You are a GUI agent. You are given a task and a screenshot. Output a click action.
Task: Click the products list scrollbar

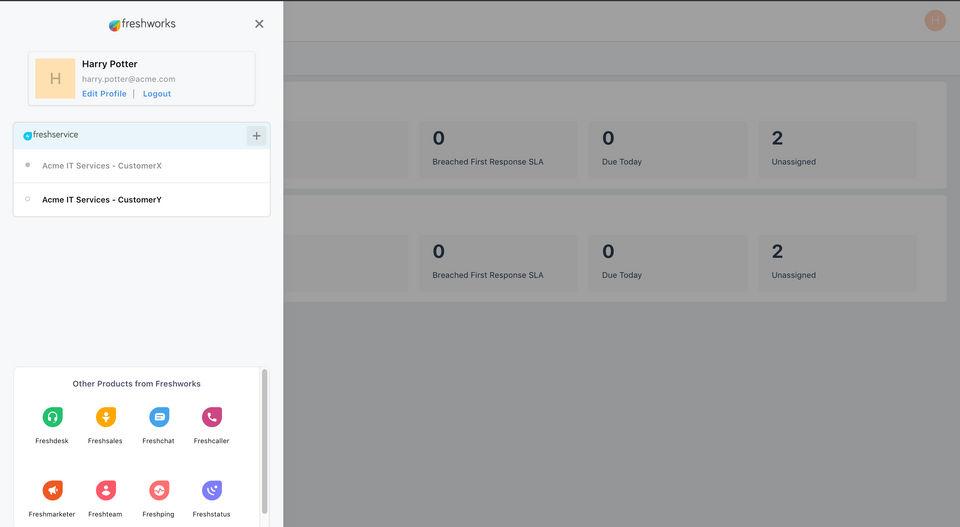coord(264,441)
